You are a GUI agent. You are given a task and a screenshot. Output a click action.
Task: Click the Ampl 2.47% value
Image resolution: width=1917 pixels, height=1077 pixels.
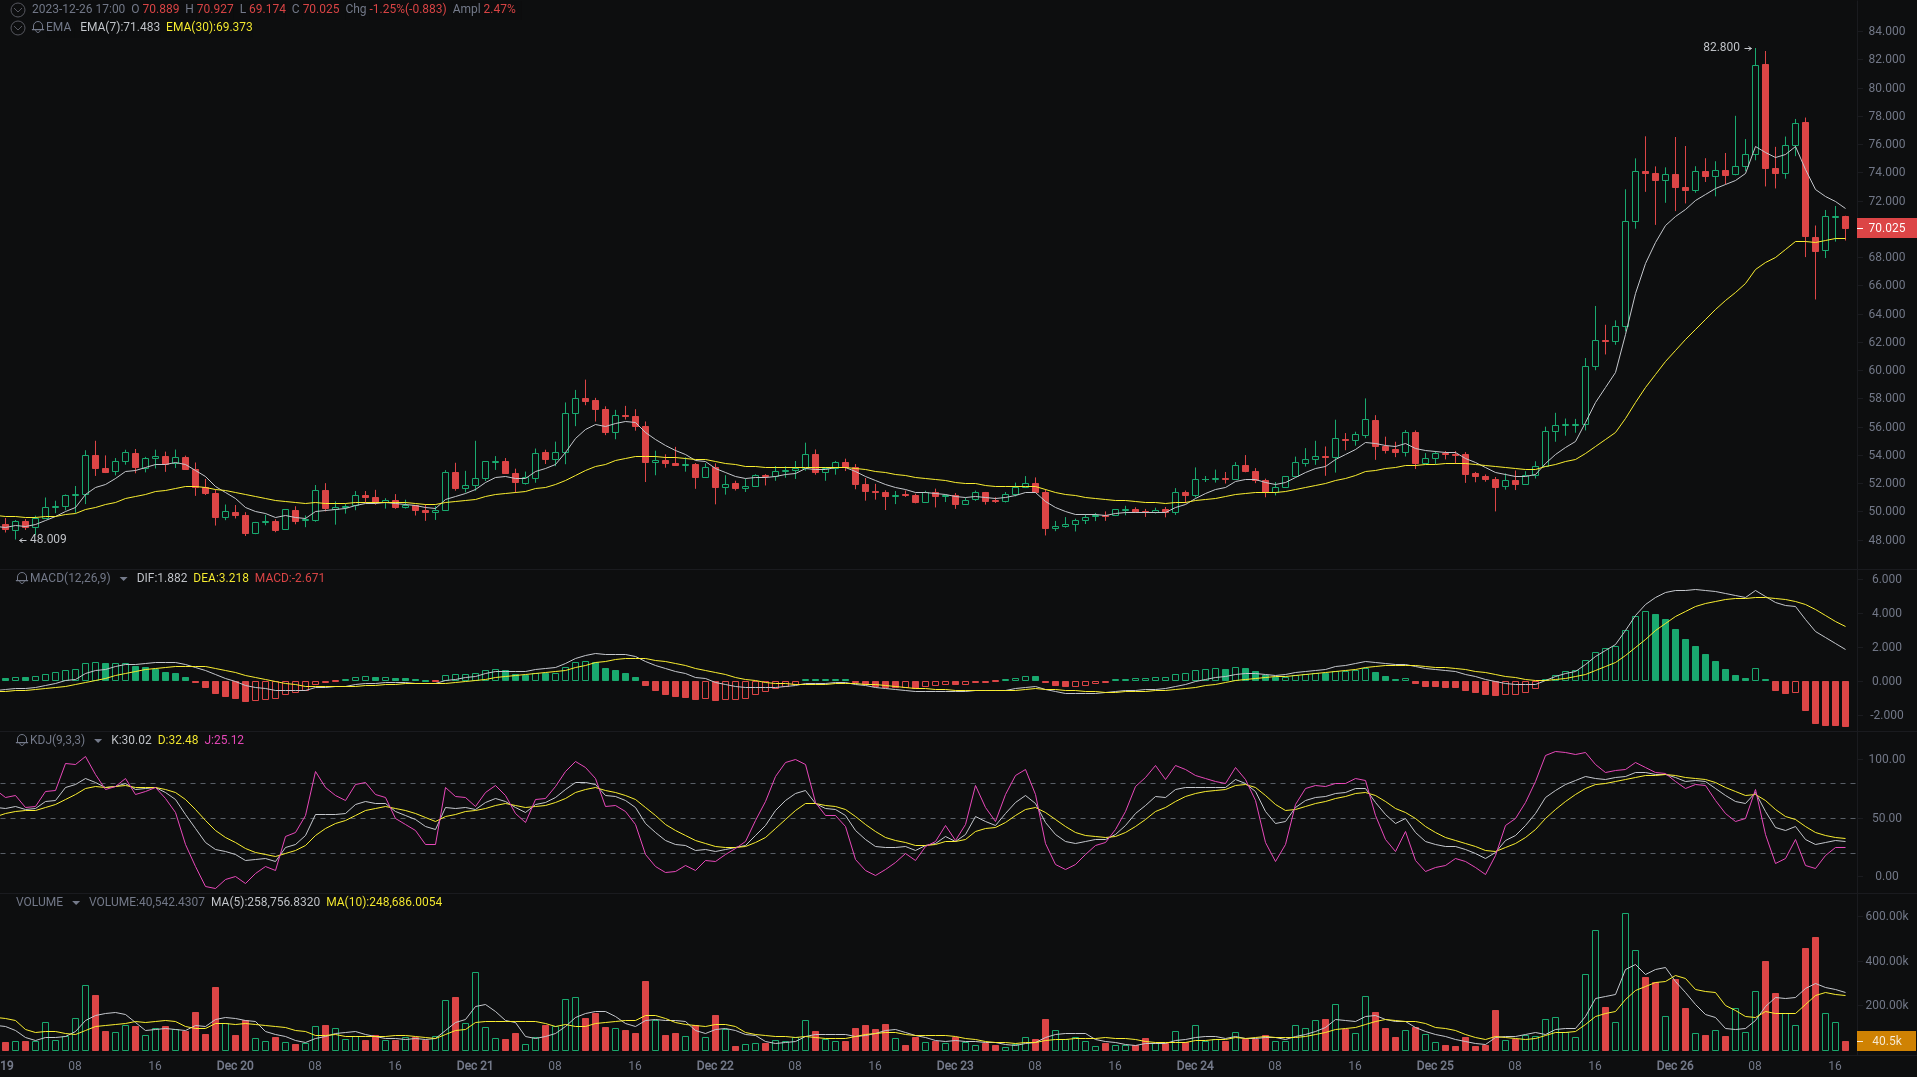pyautogui.click(x=484, y=9)
